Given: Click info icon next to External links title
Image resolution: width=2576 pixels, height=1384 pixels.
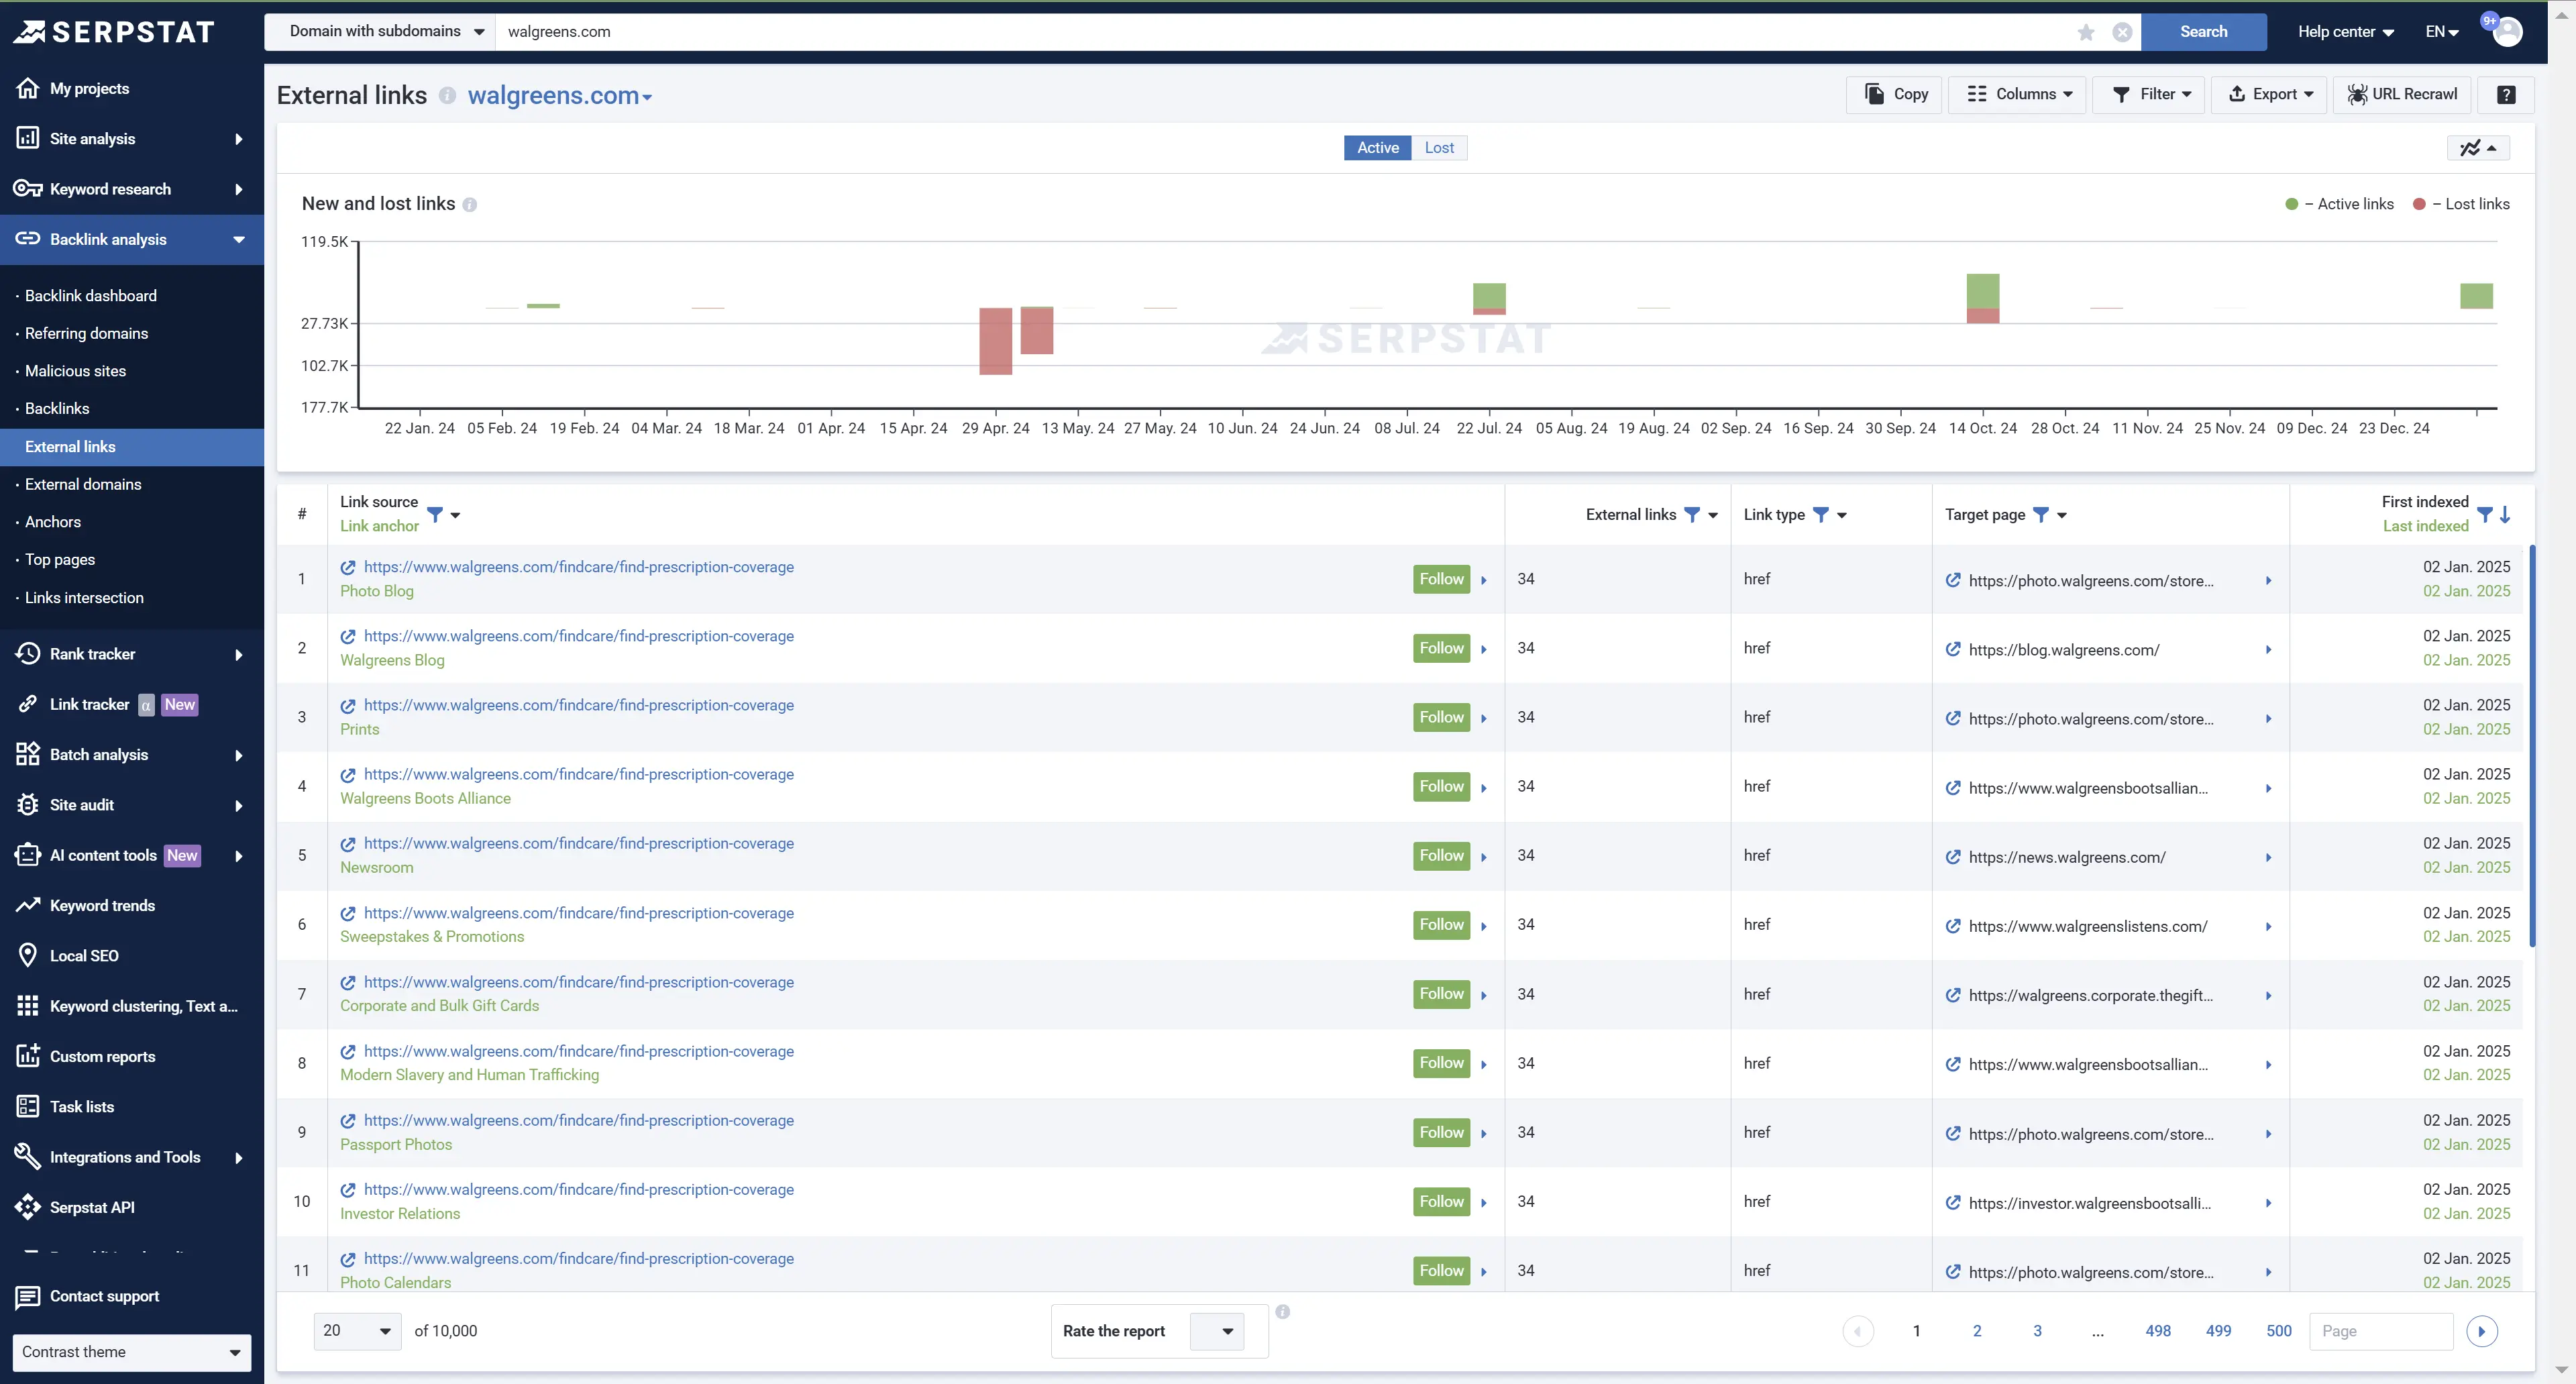Looking at the screenshot, I should (x=447, y=96).
